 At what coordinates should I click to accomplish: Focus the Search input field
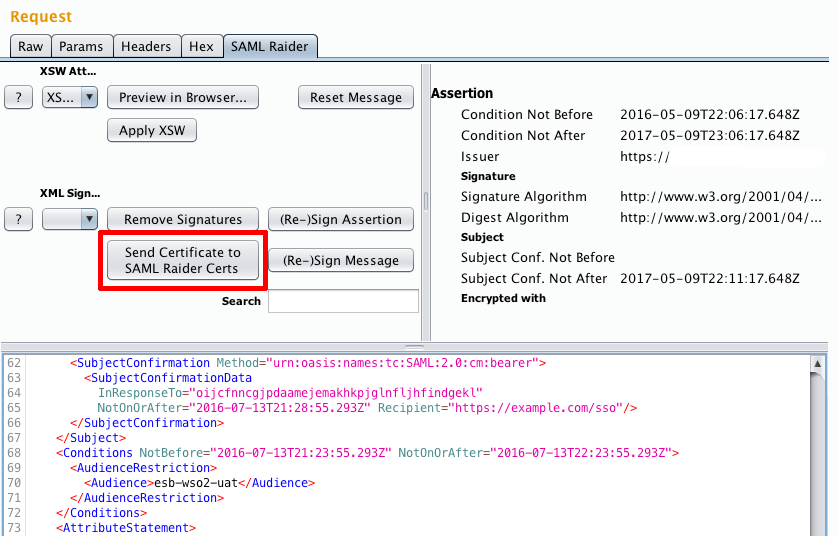(x=343, y=301)
